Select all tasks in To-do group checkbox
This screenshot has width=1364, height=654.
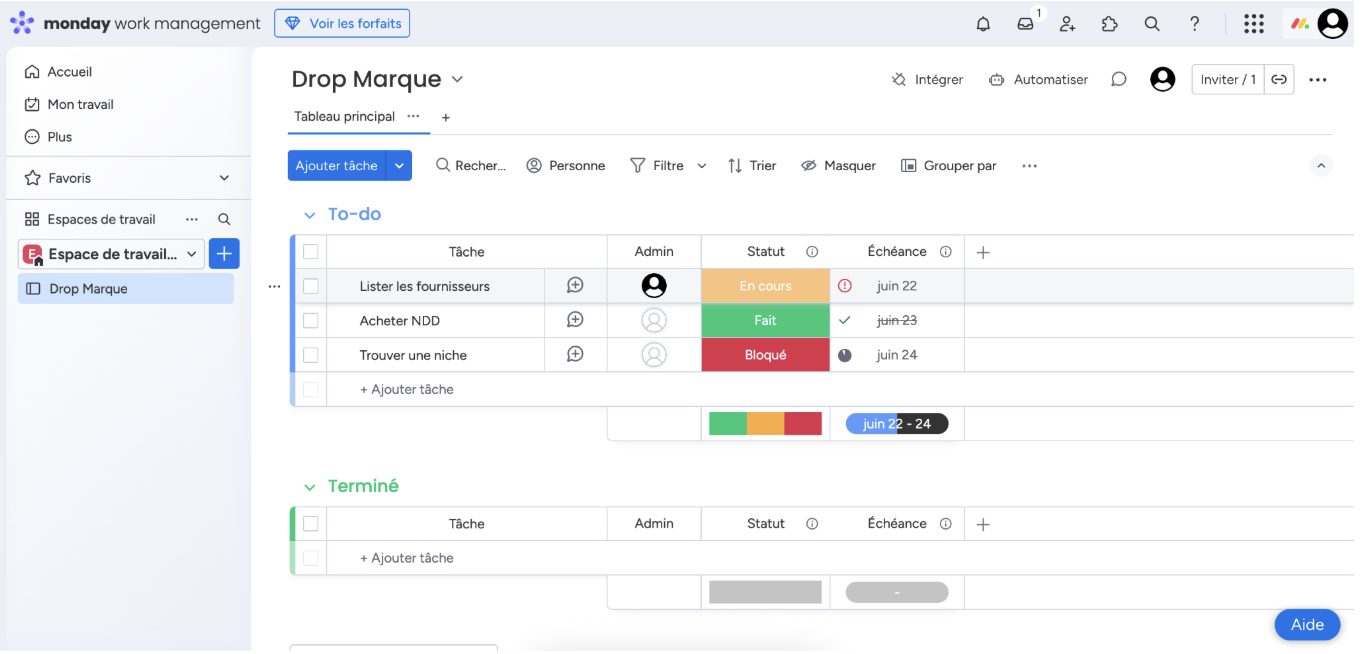coord(311,252)
